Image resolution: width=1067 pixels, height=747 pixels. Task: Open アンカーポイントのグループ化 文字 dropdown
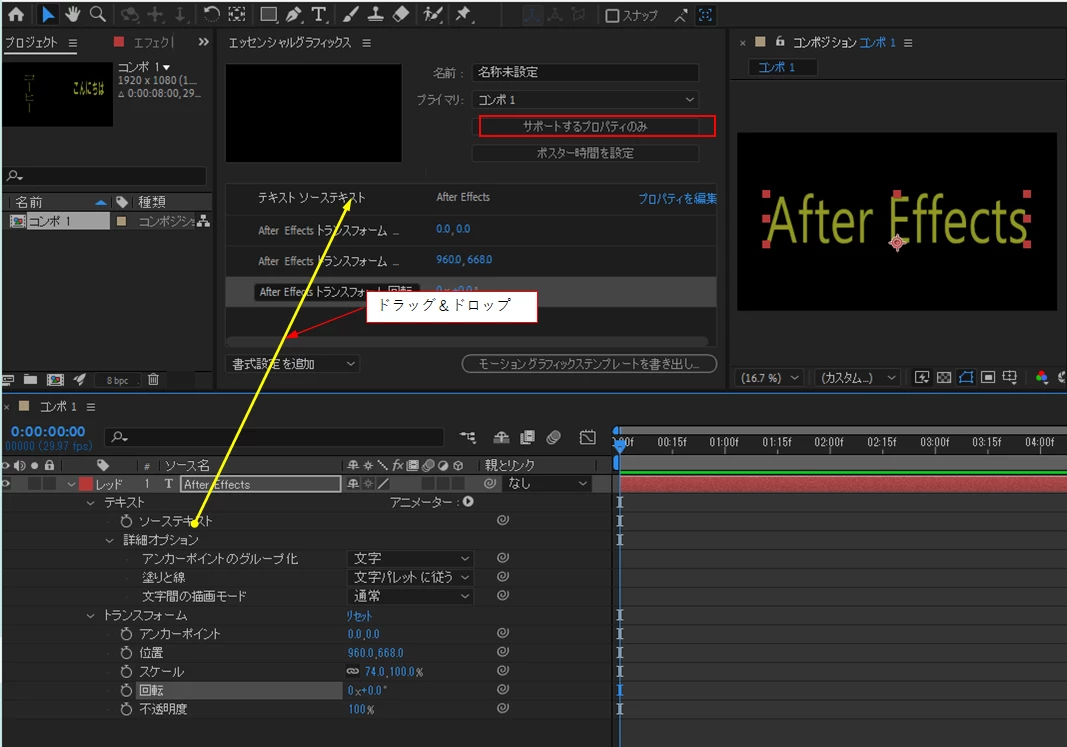[410, 559]
